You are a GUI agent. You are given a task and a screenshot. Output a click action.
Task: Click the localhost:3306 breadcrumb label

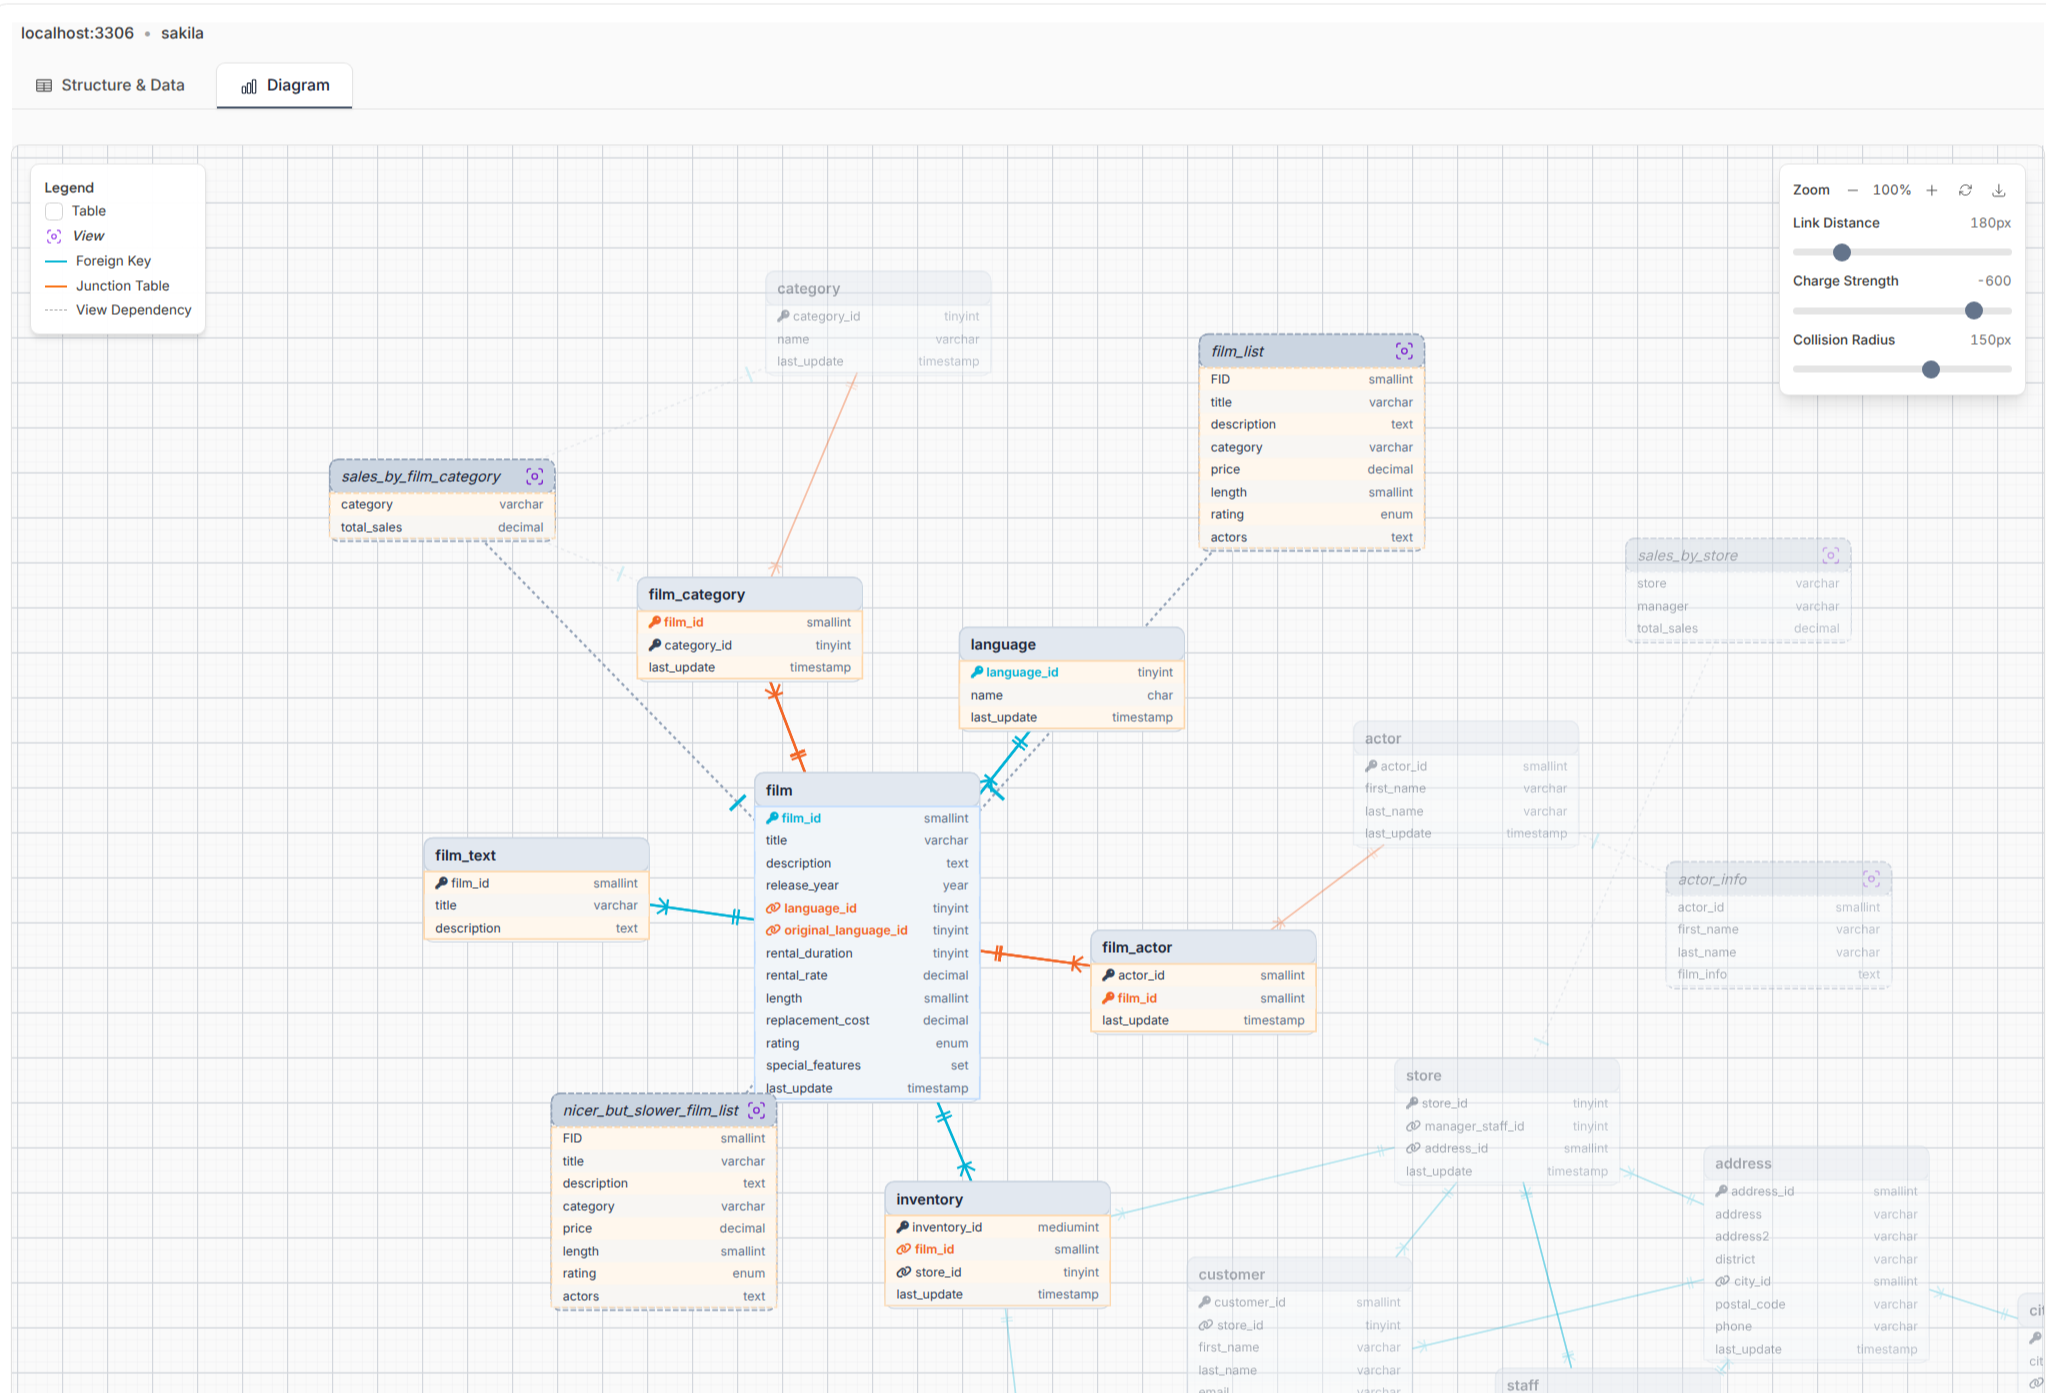click(x=77, y=33)
